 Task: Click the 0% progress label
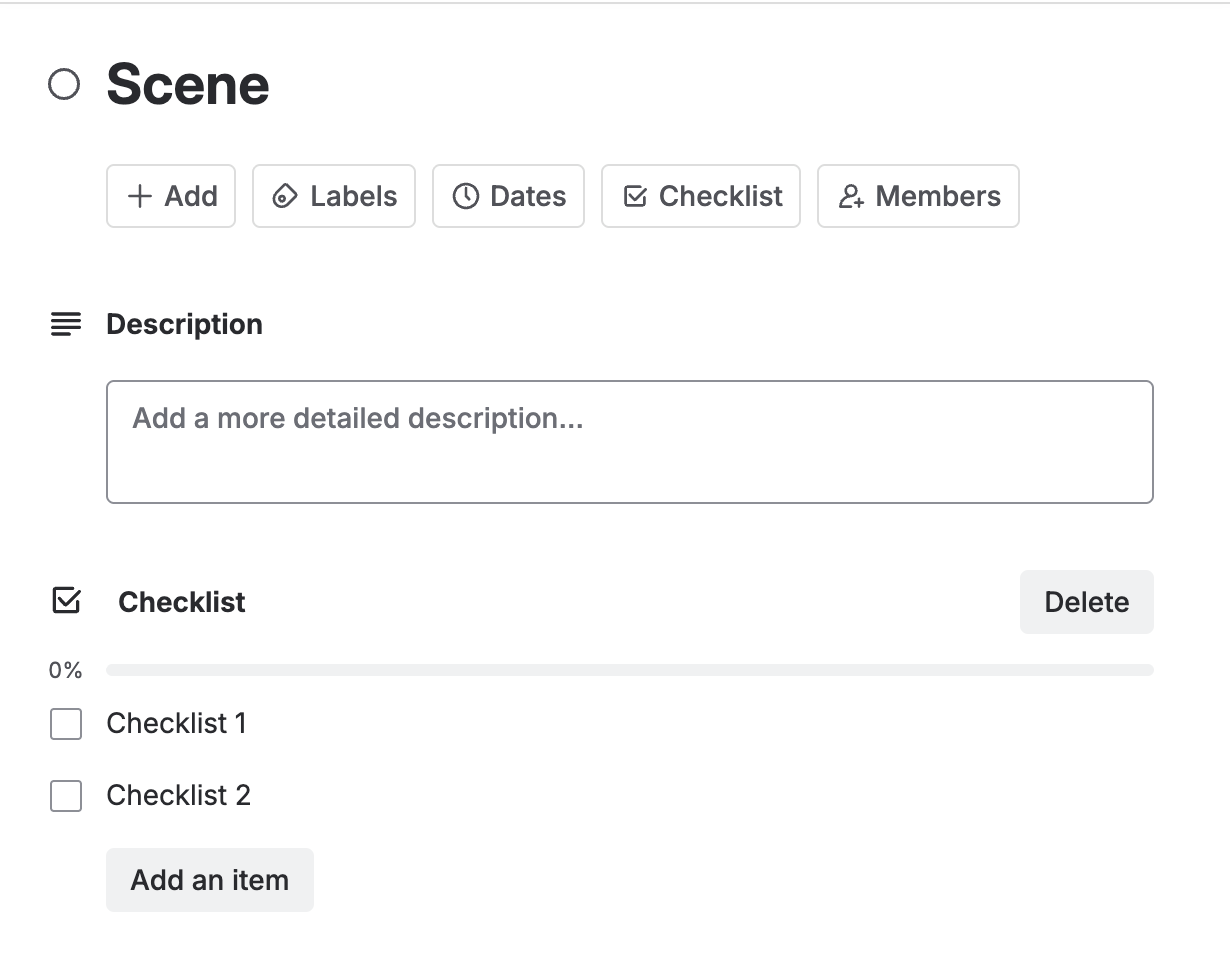point(65,671)
